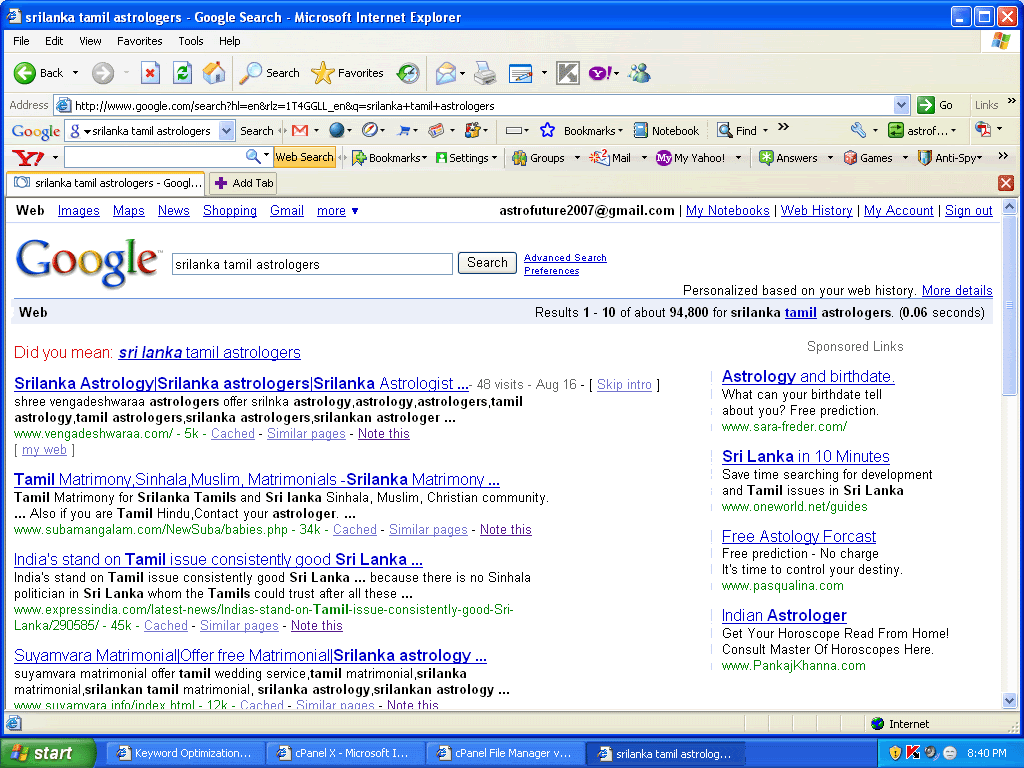This screenshot has width=1024, height=768.
Task: Expand My Yahoo! dropdown arrow
Action: click(x=739, y=157)
